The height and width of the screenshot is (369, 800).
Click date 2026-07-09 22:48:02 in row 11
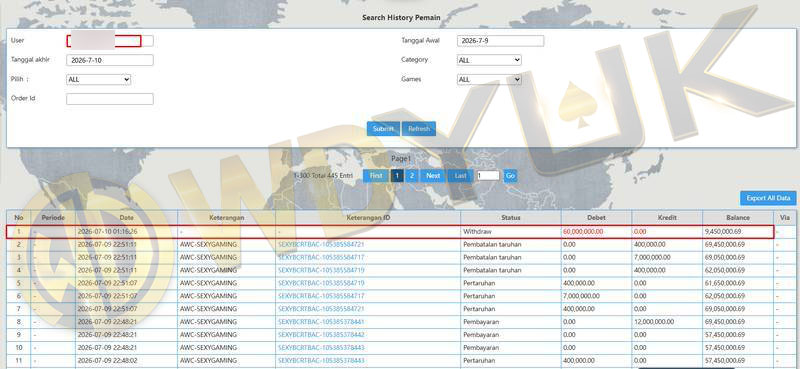pyautogui.click(x=107, y=361)
